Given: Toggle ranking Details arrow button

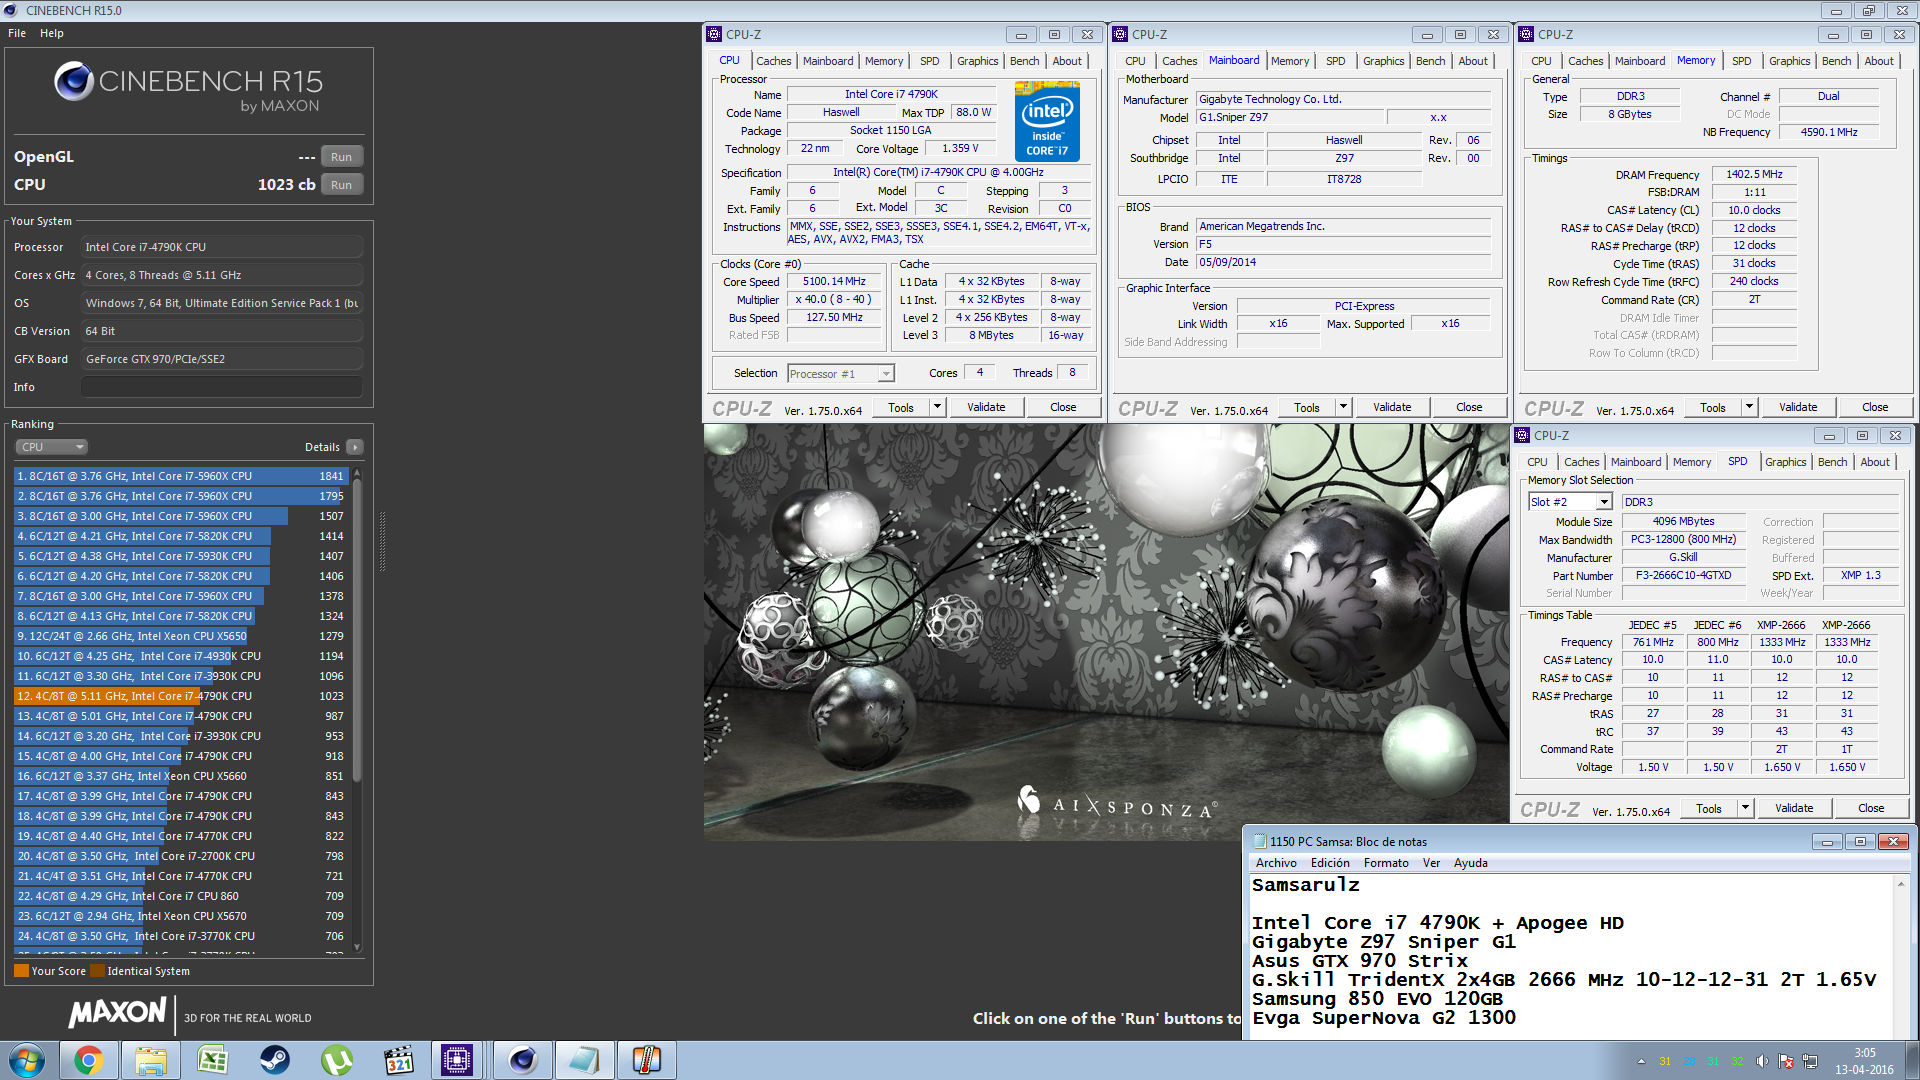Looking at the screenshot, I should click(355, 447).
